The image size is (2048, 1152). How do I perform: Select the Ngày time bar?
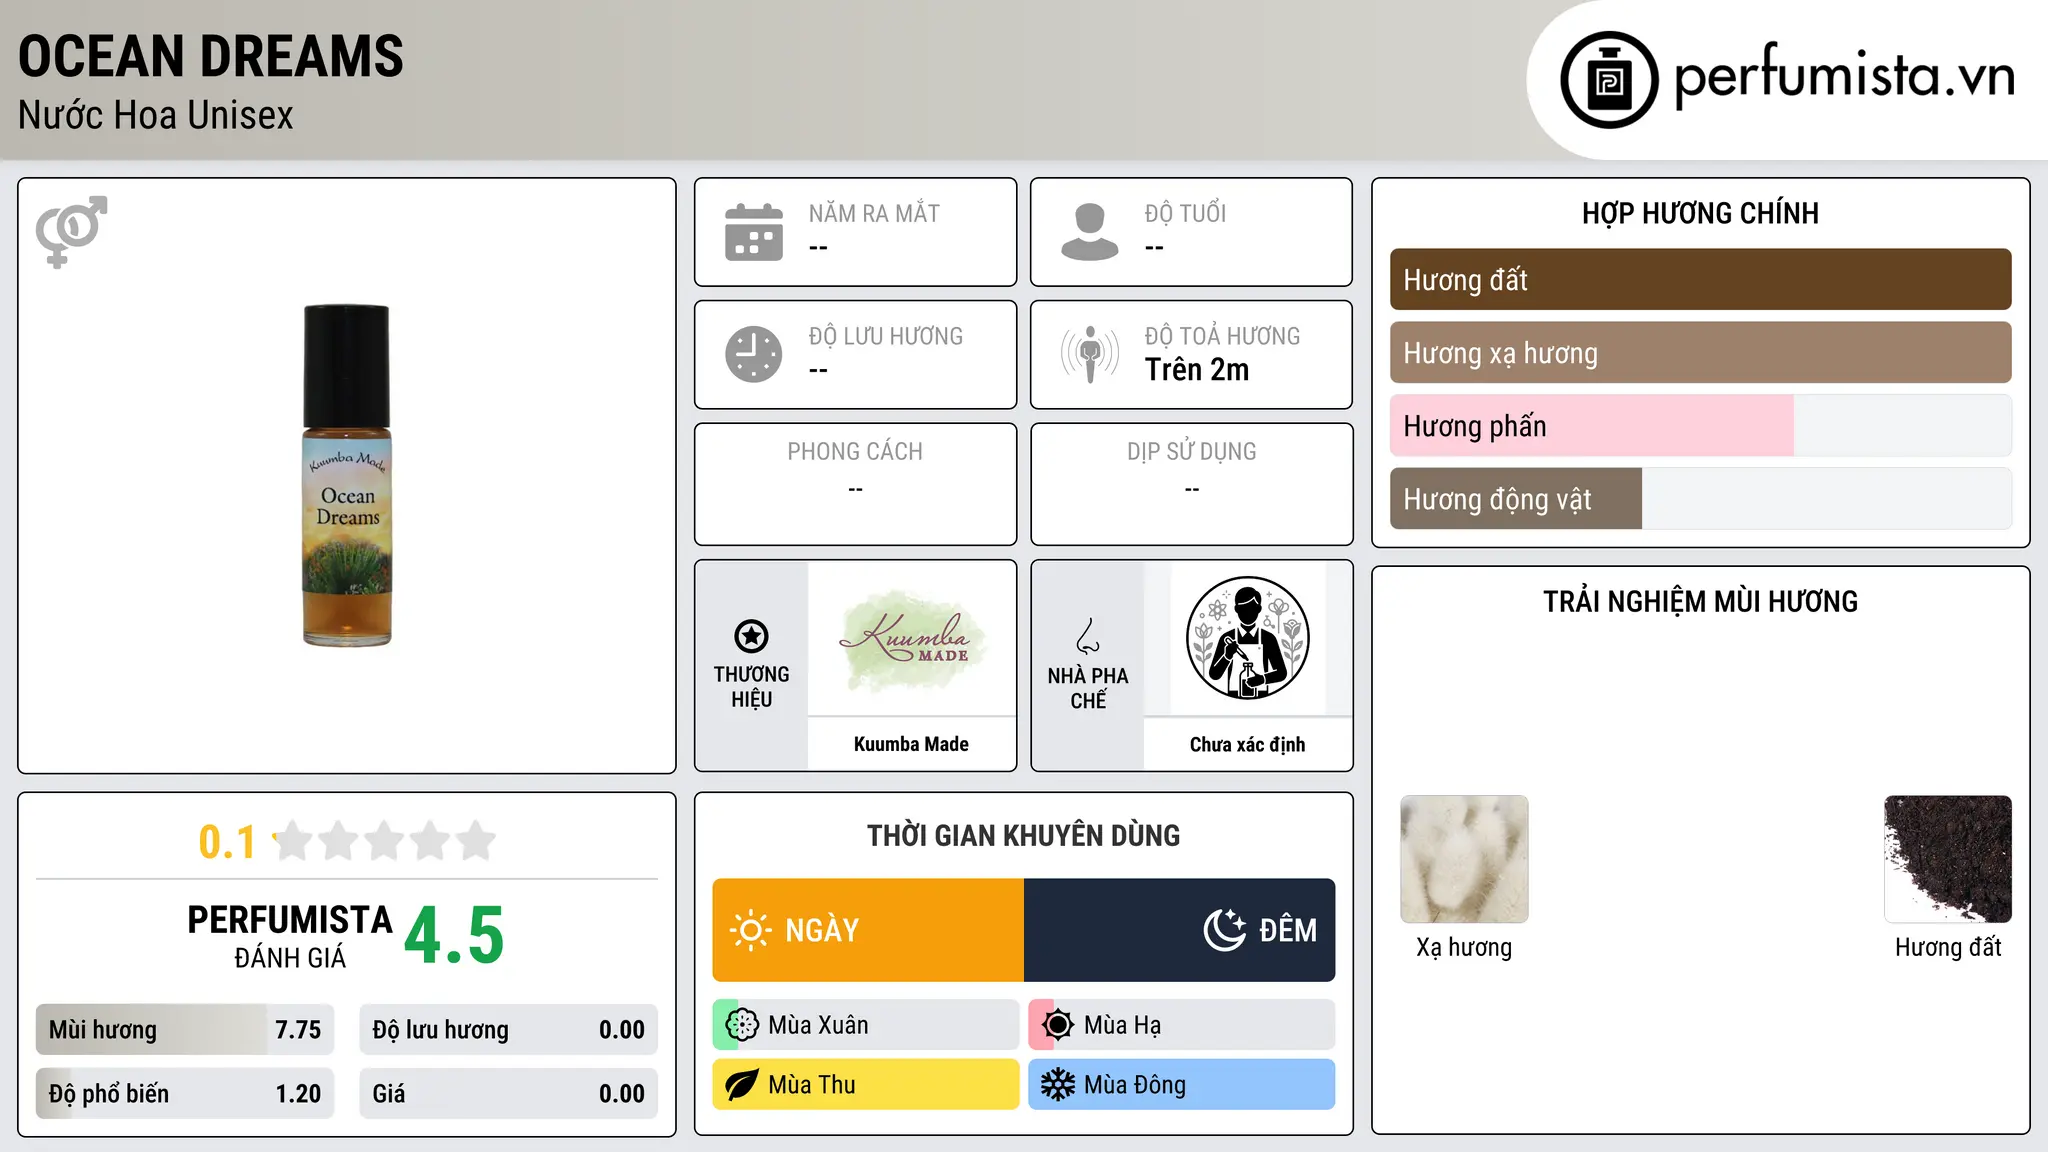[868, 930]
